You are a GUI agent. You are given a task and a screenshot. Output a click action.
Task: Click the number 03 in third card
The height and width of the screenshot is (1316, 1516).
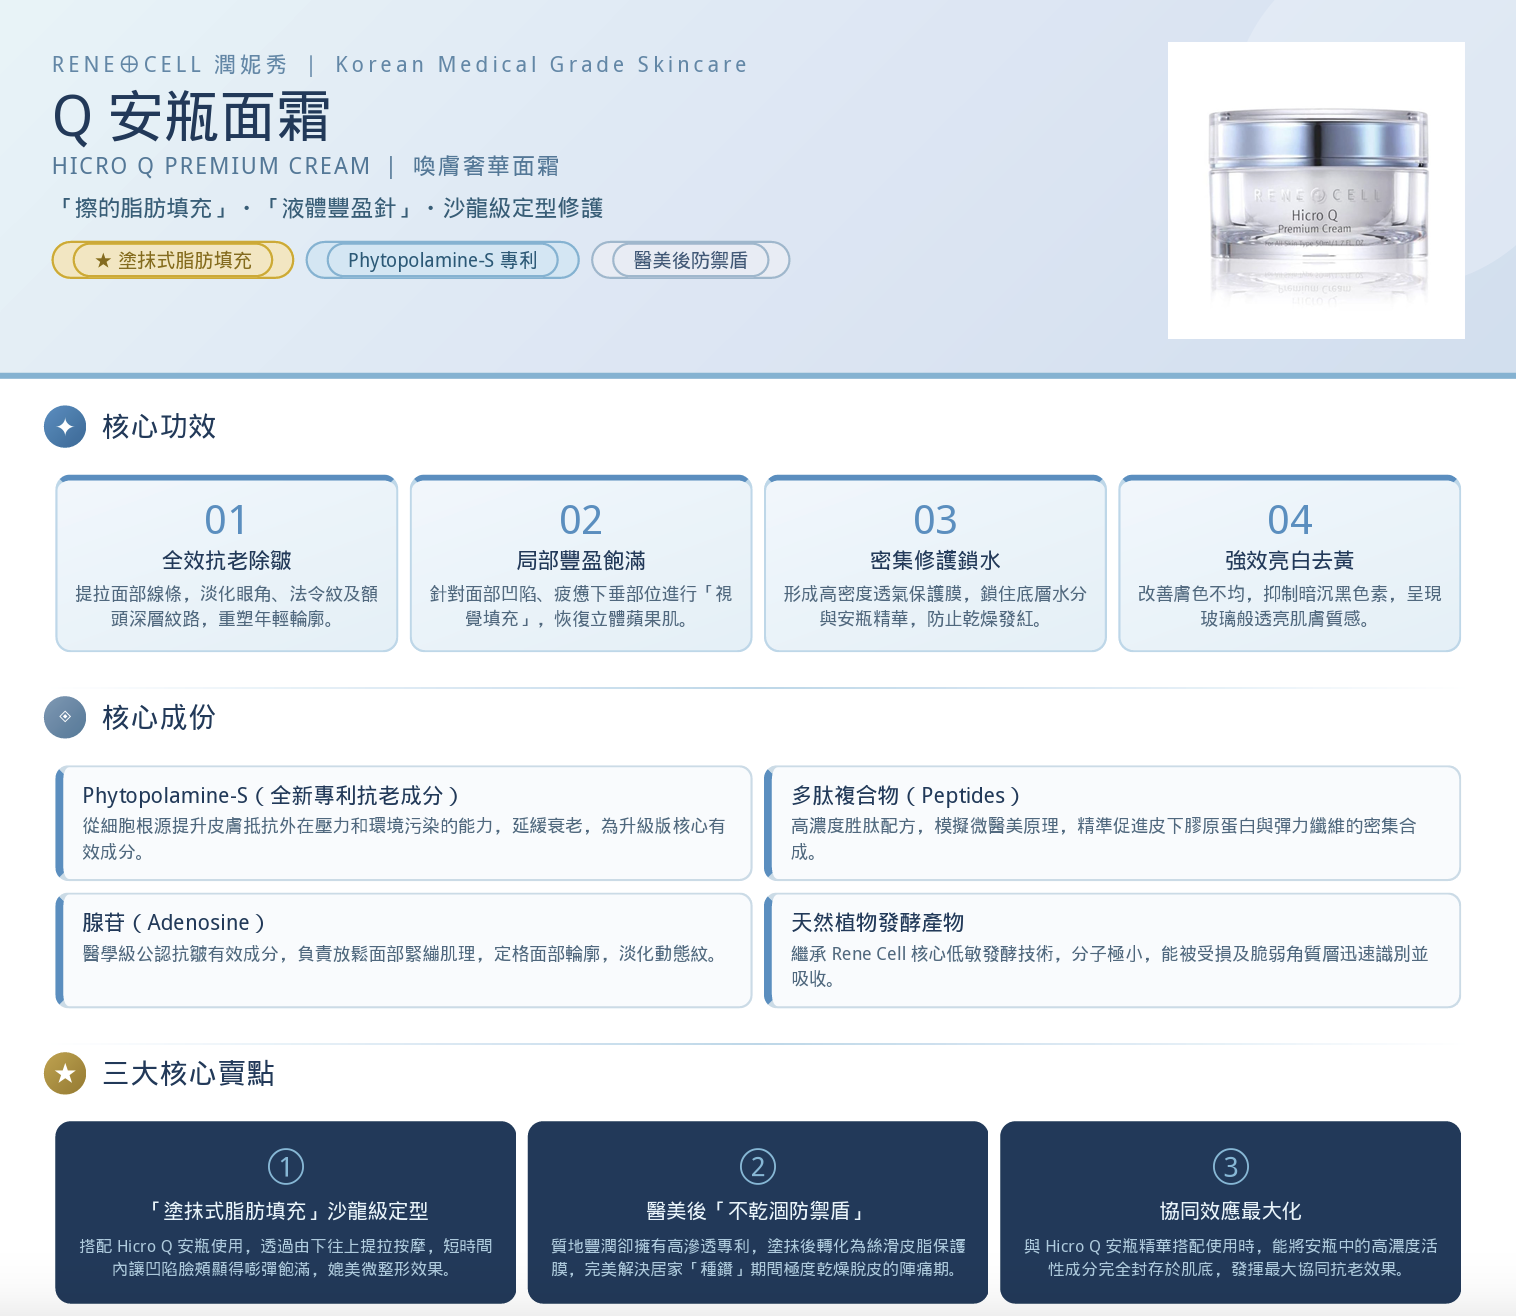click(935, 520)
